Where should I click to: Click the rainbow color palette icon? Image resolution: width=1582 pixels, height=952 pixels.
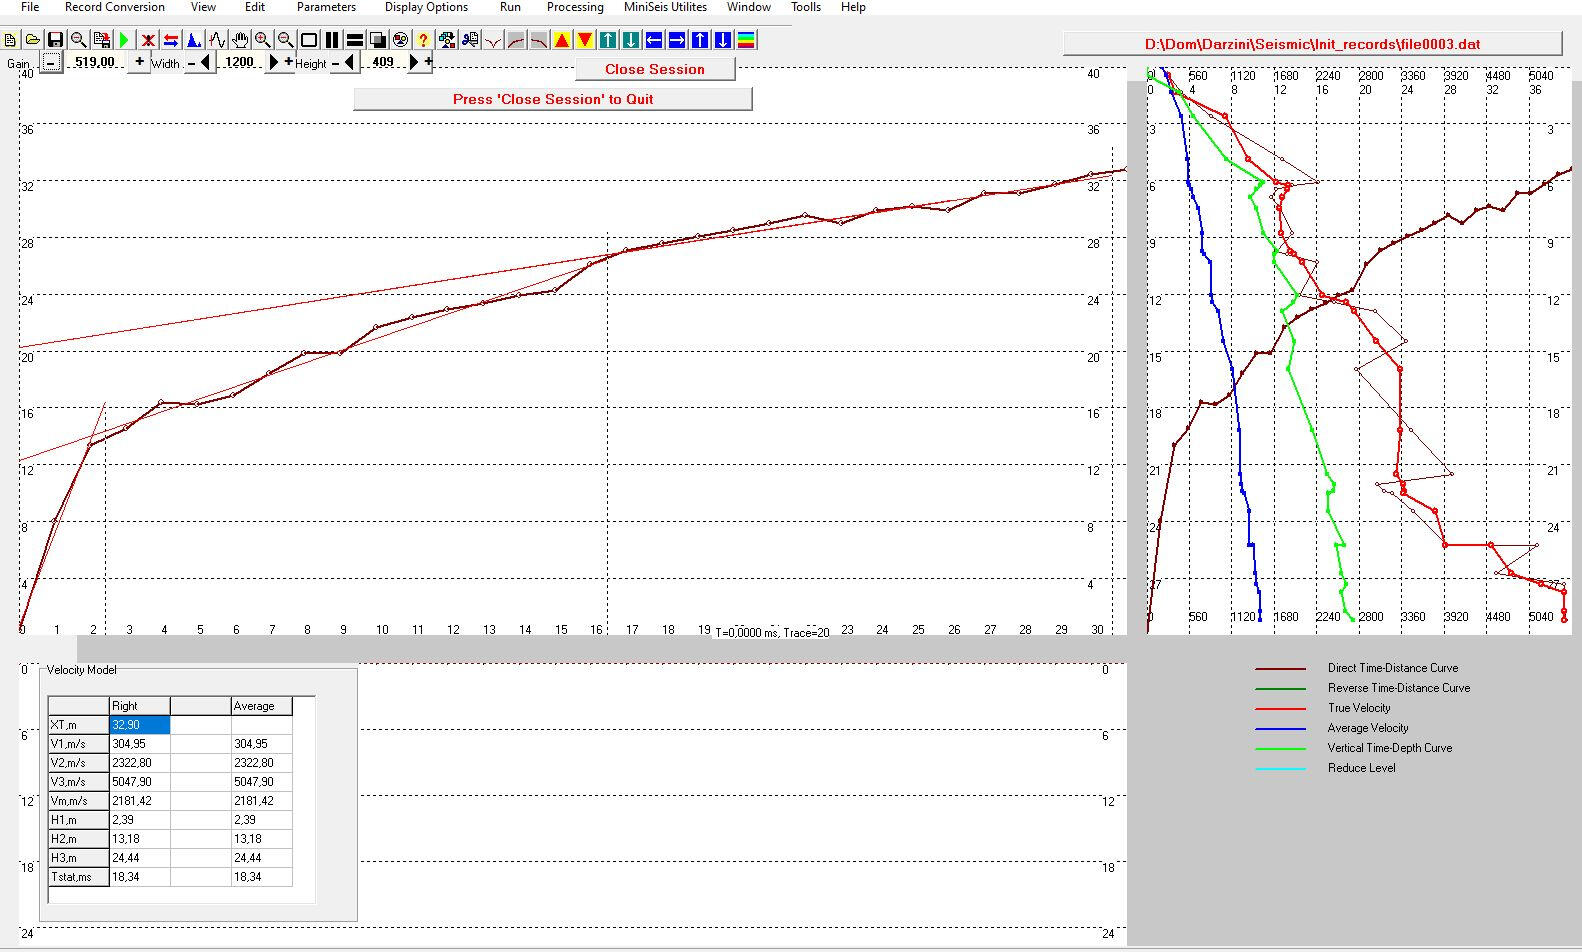[746, 40]
